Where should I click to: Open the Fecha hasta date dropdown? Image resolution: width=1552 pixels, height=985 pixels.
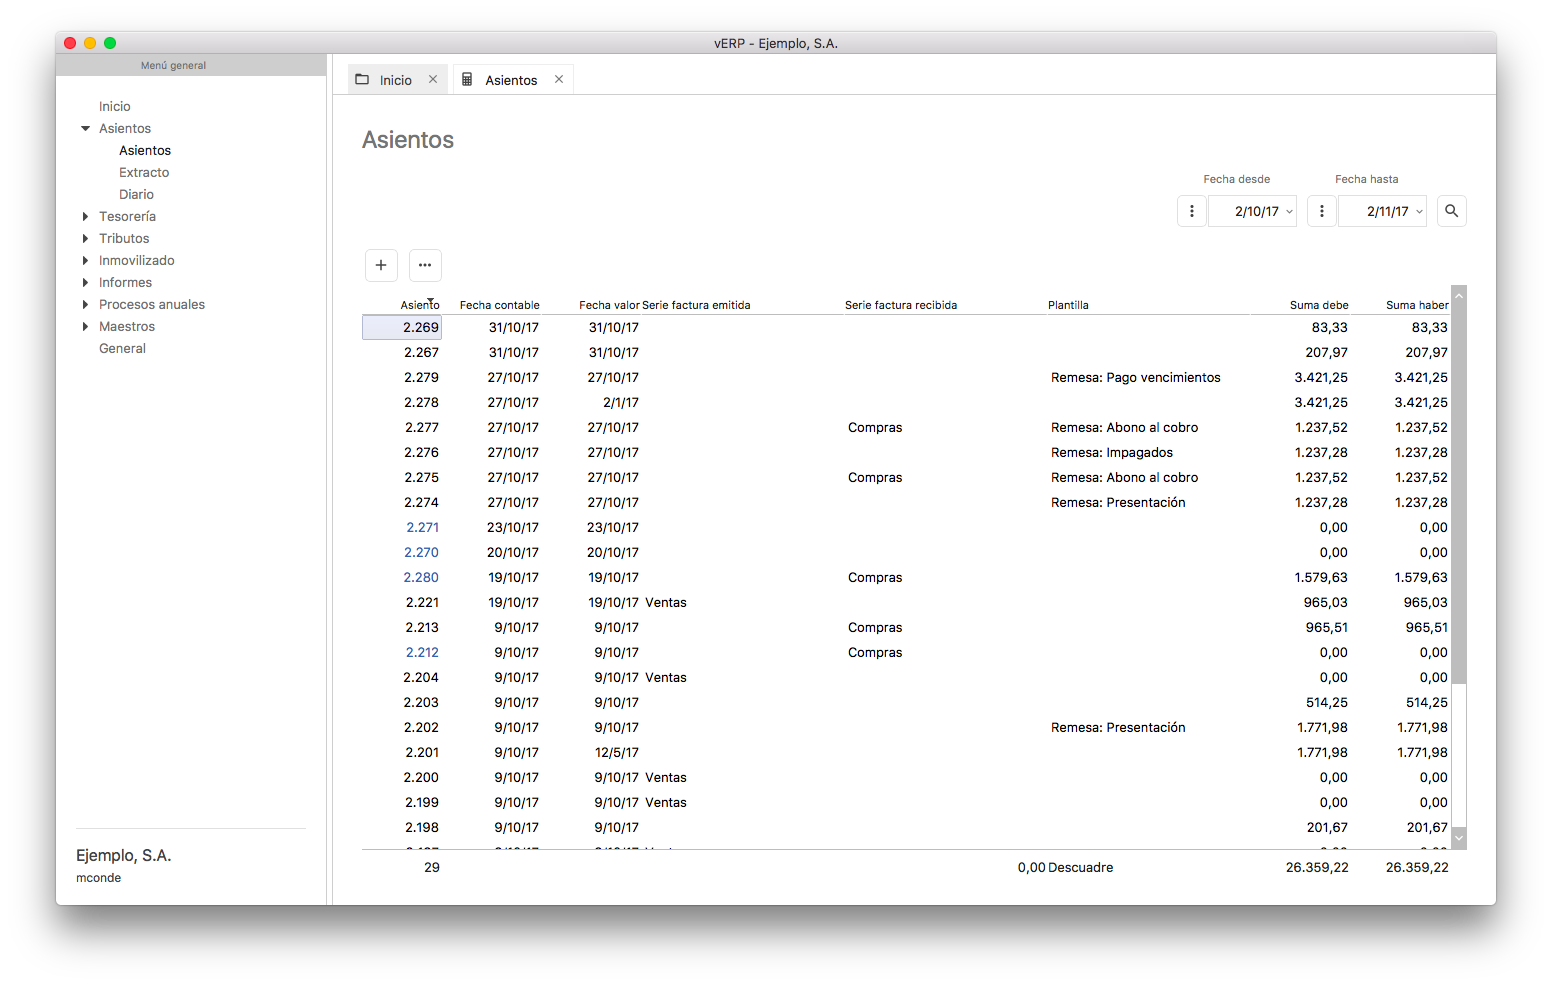[x=1419, y=211]
